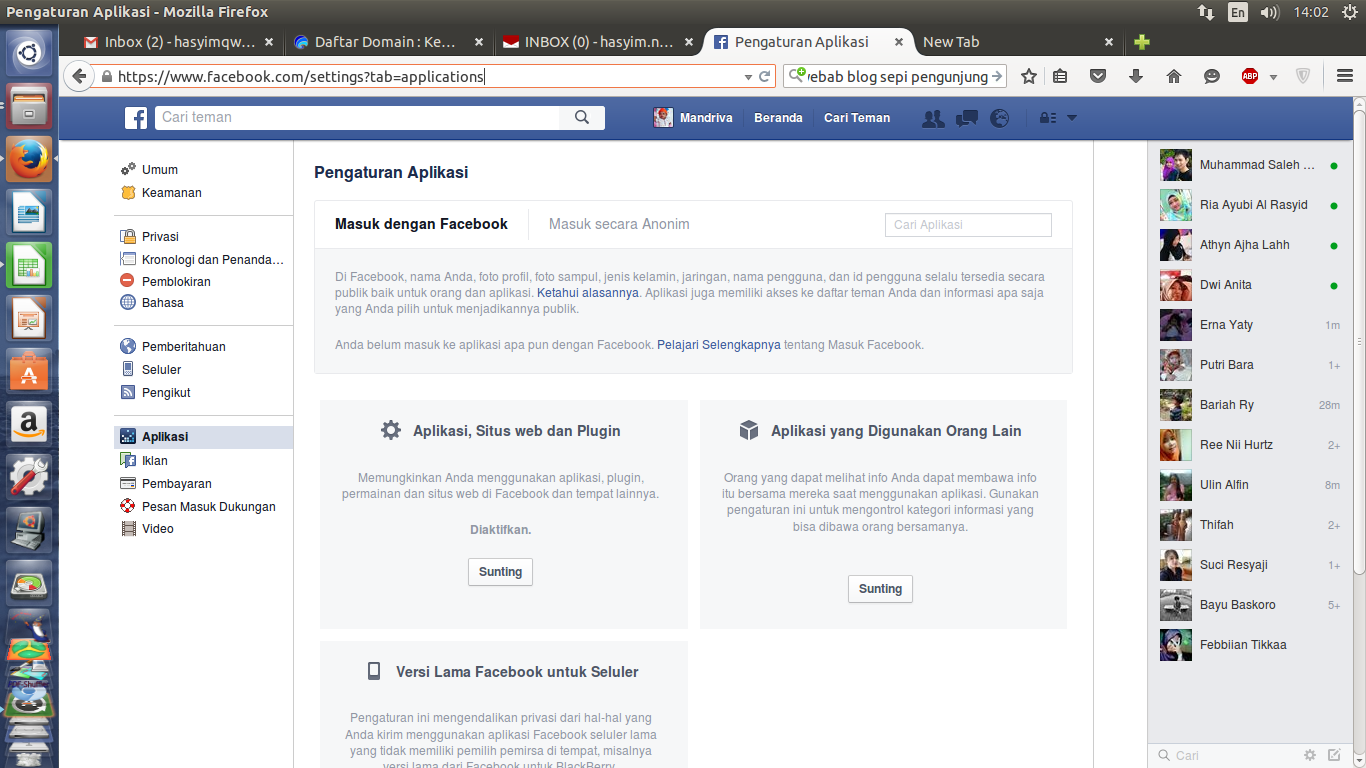This screenshot has height=768, width=1366.
Task: Open messages icon in header
Action: [x=966, y=118]
